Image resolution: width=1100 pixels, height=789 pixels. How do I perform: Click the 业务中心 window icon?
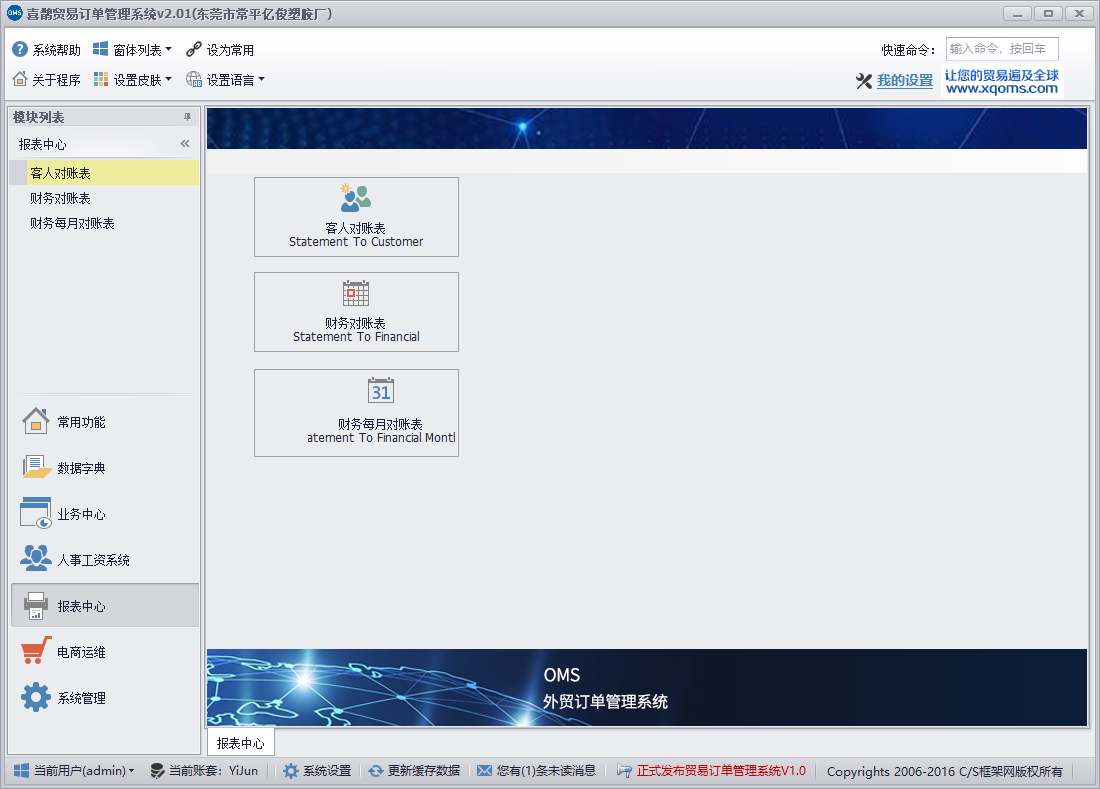coord(36,513)
